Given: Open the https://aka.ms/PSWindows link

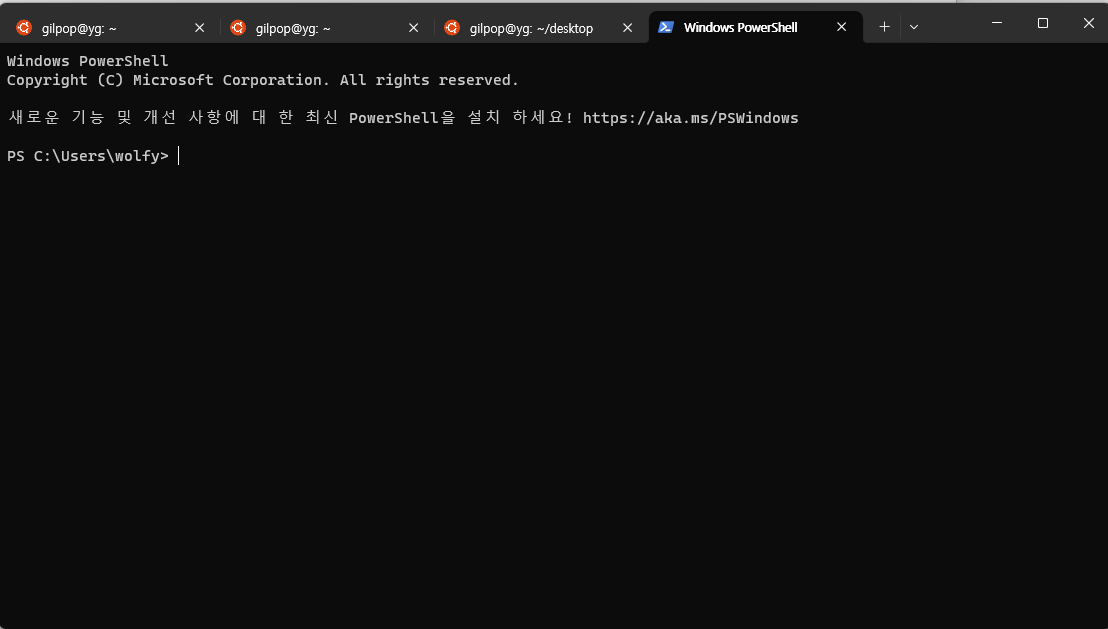Looking at the screenshot, I should [x=690, y=118].
